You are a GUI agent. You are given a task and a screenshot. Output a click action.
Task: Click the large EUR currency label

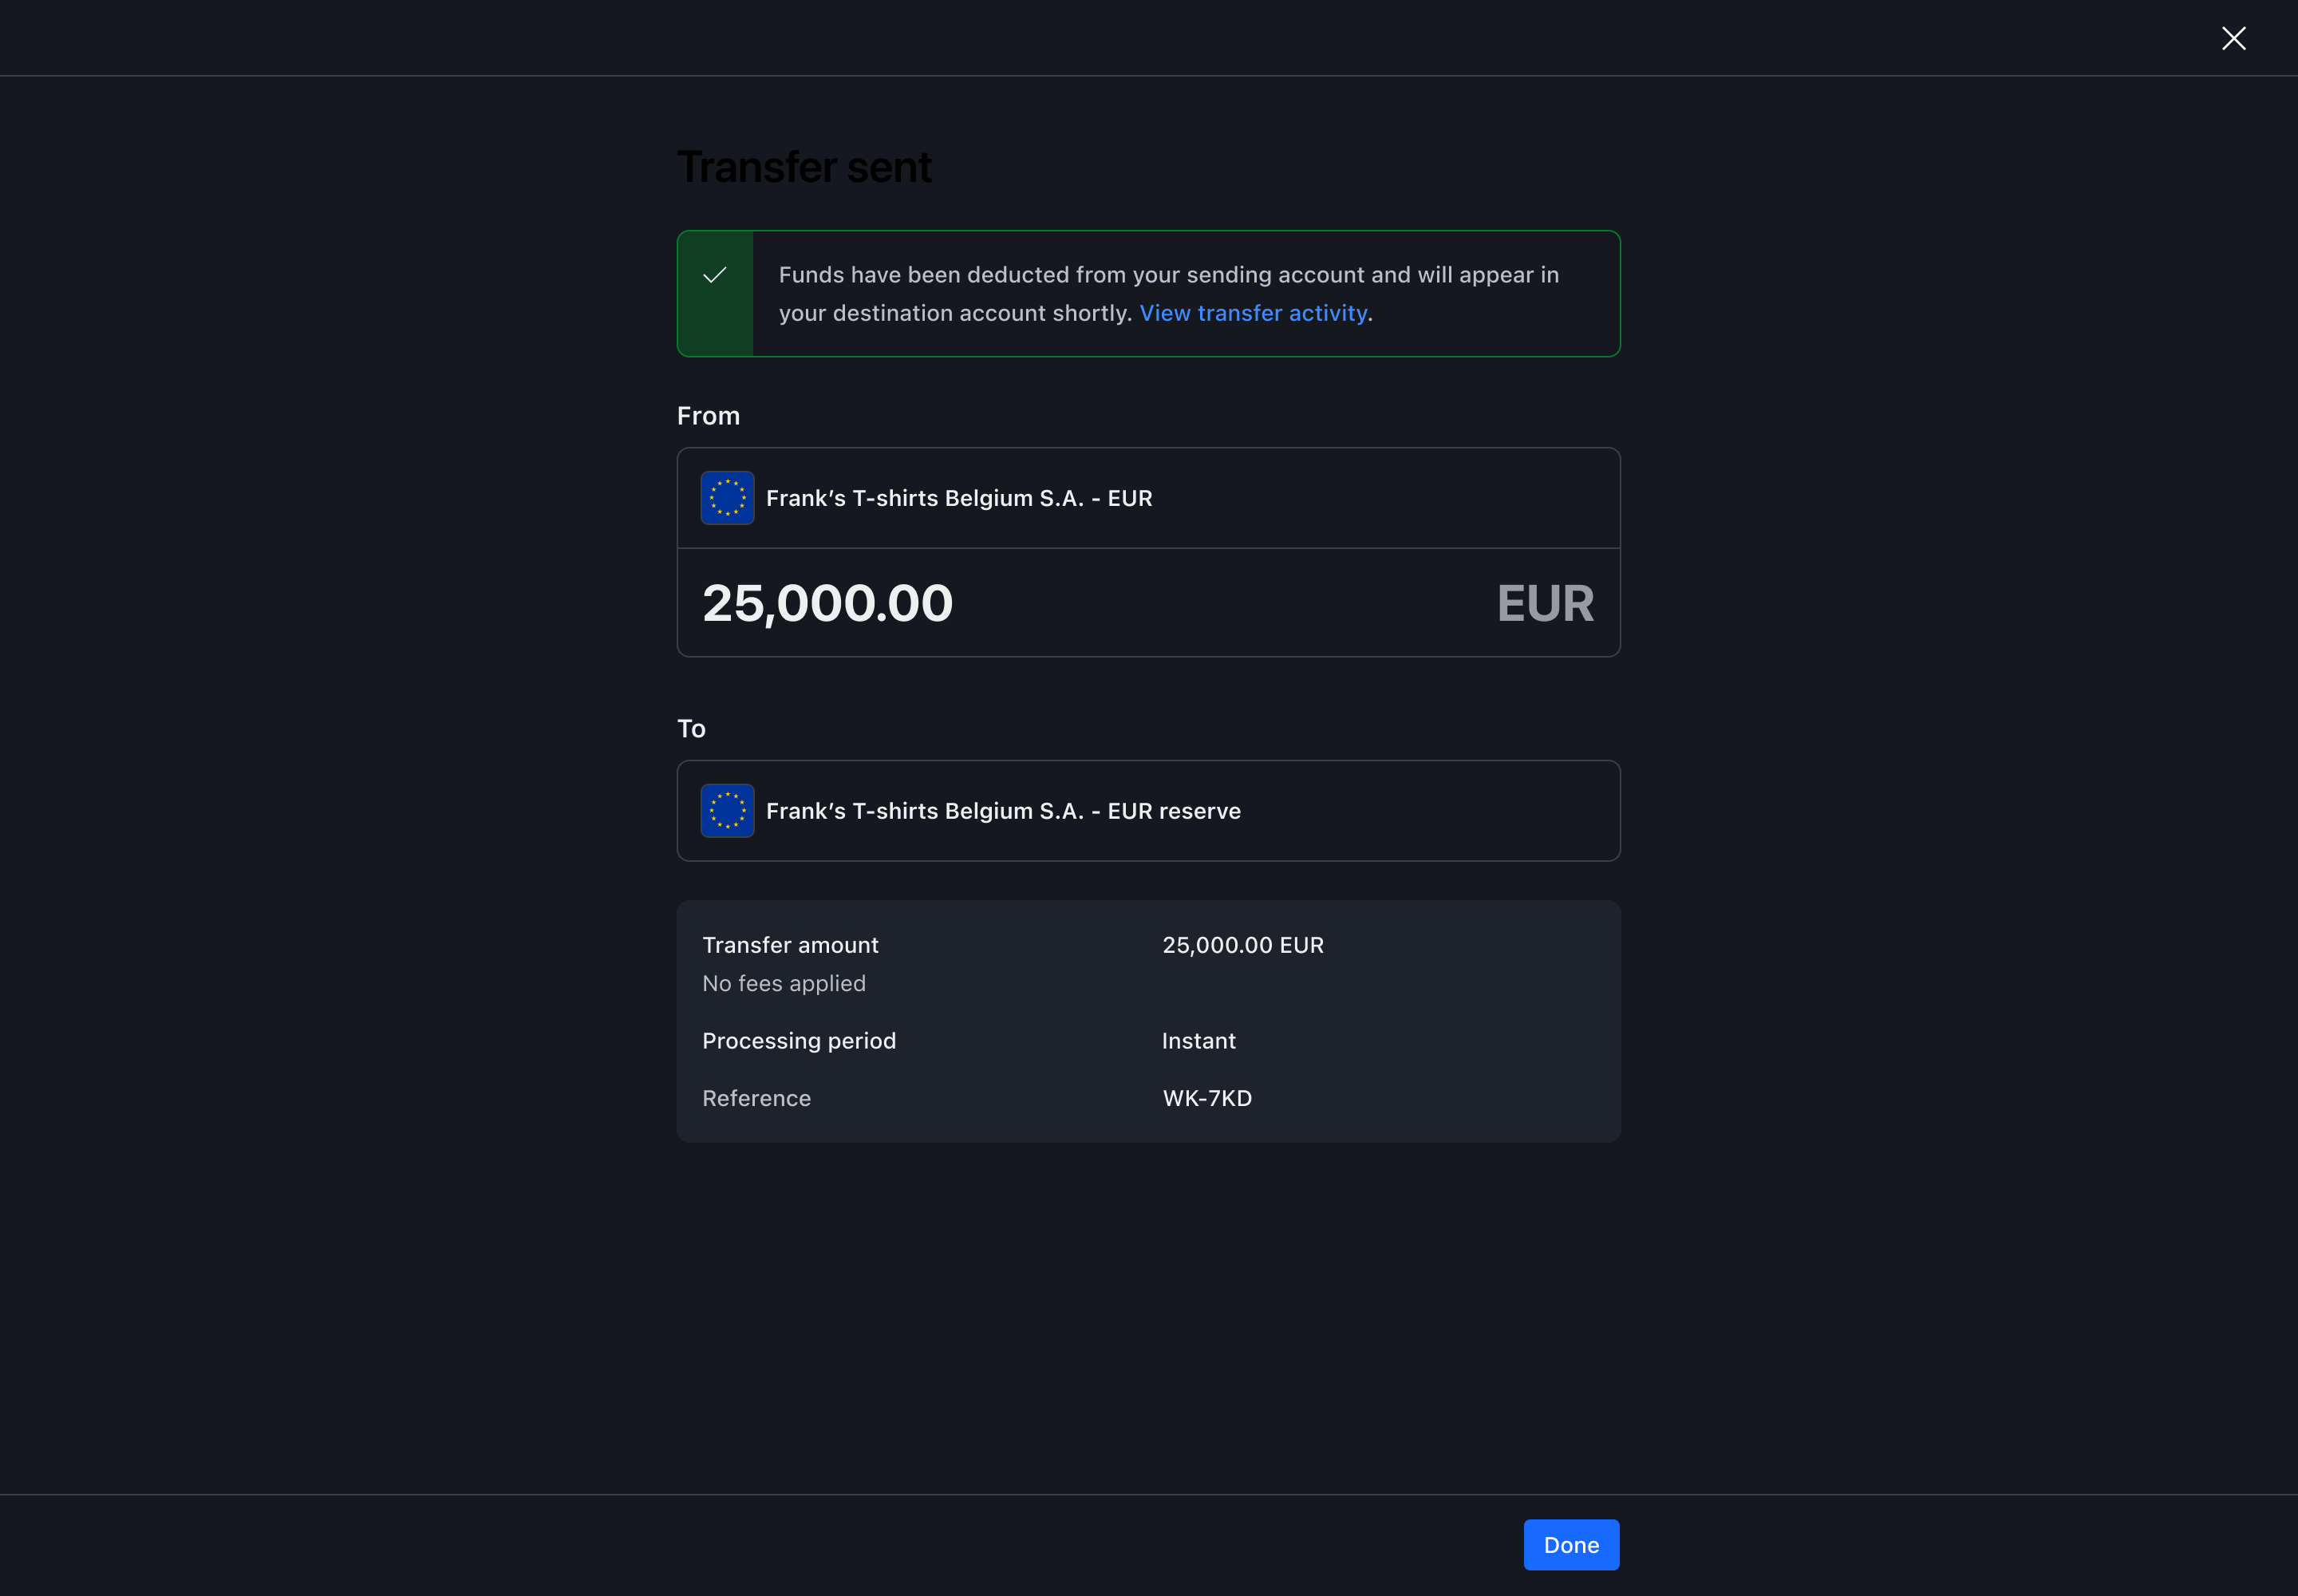(1545, 603)
